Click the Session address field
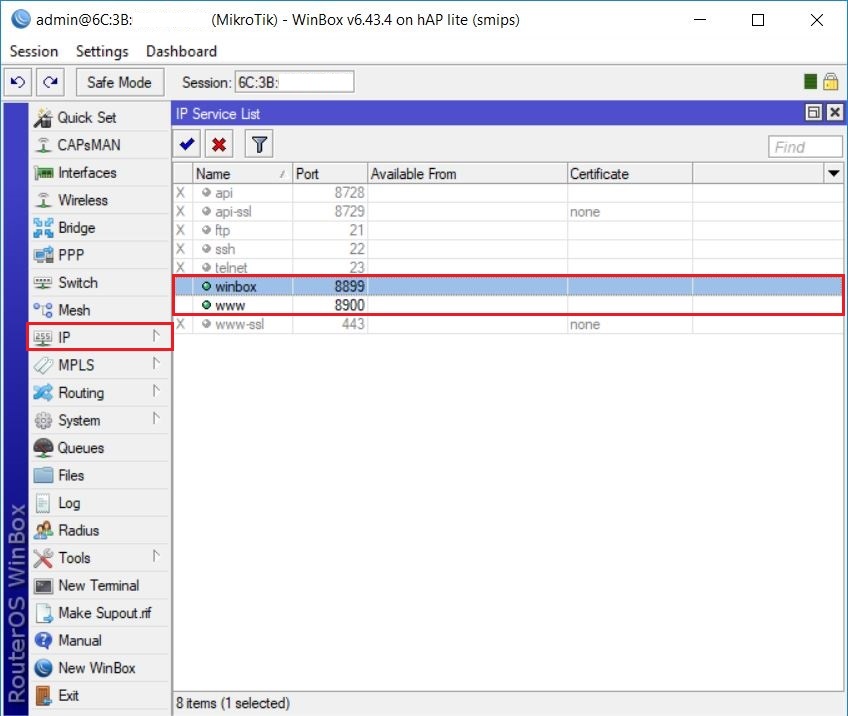 295,82
